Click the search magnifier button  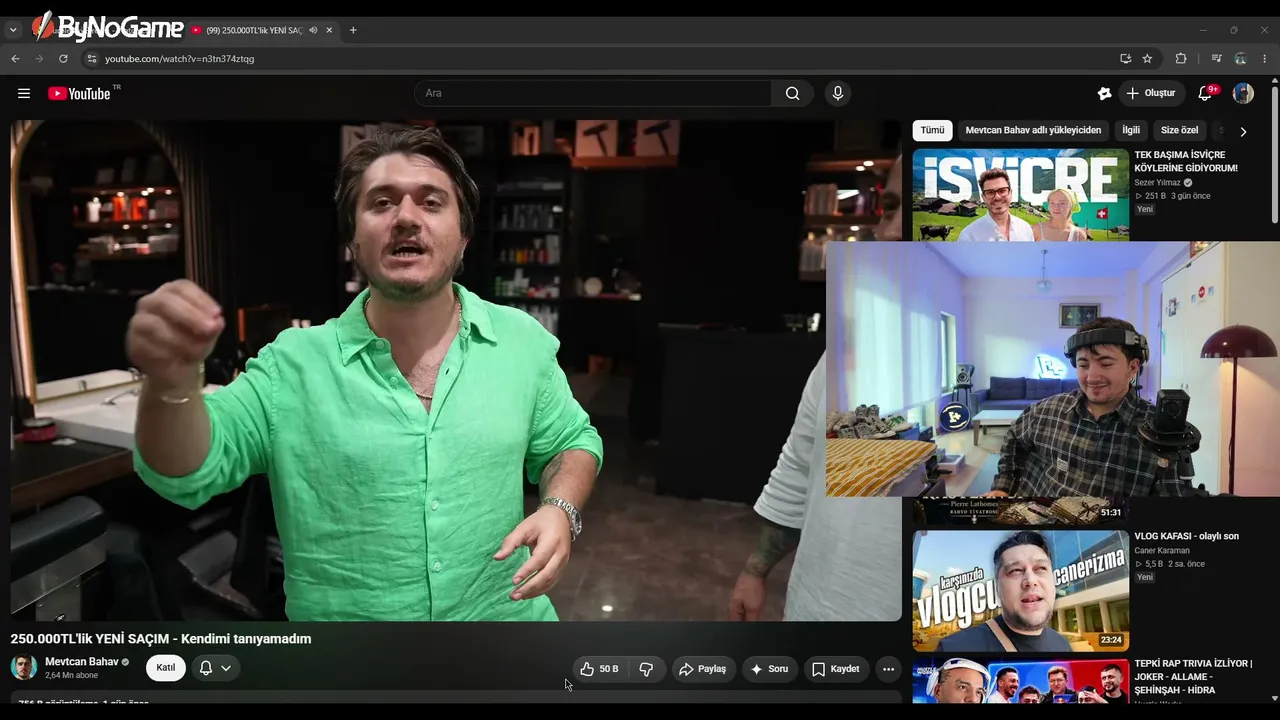point(792,93)
